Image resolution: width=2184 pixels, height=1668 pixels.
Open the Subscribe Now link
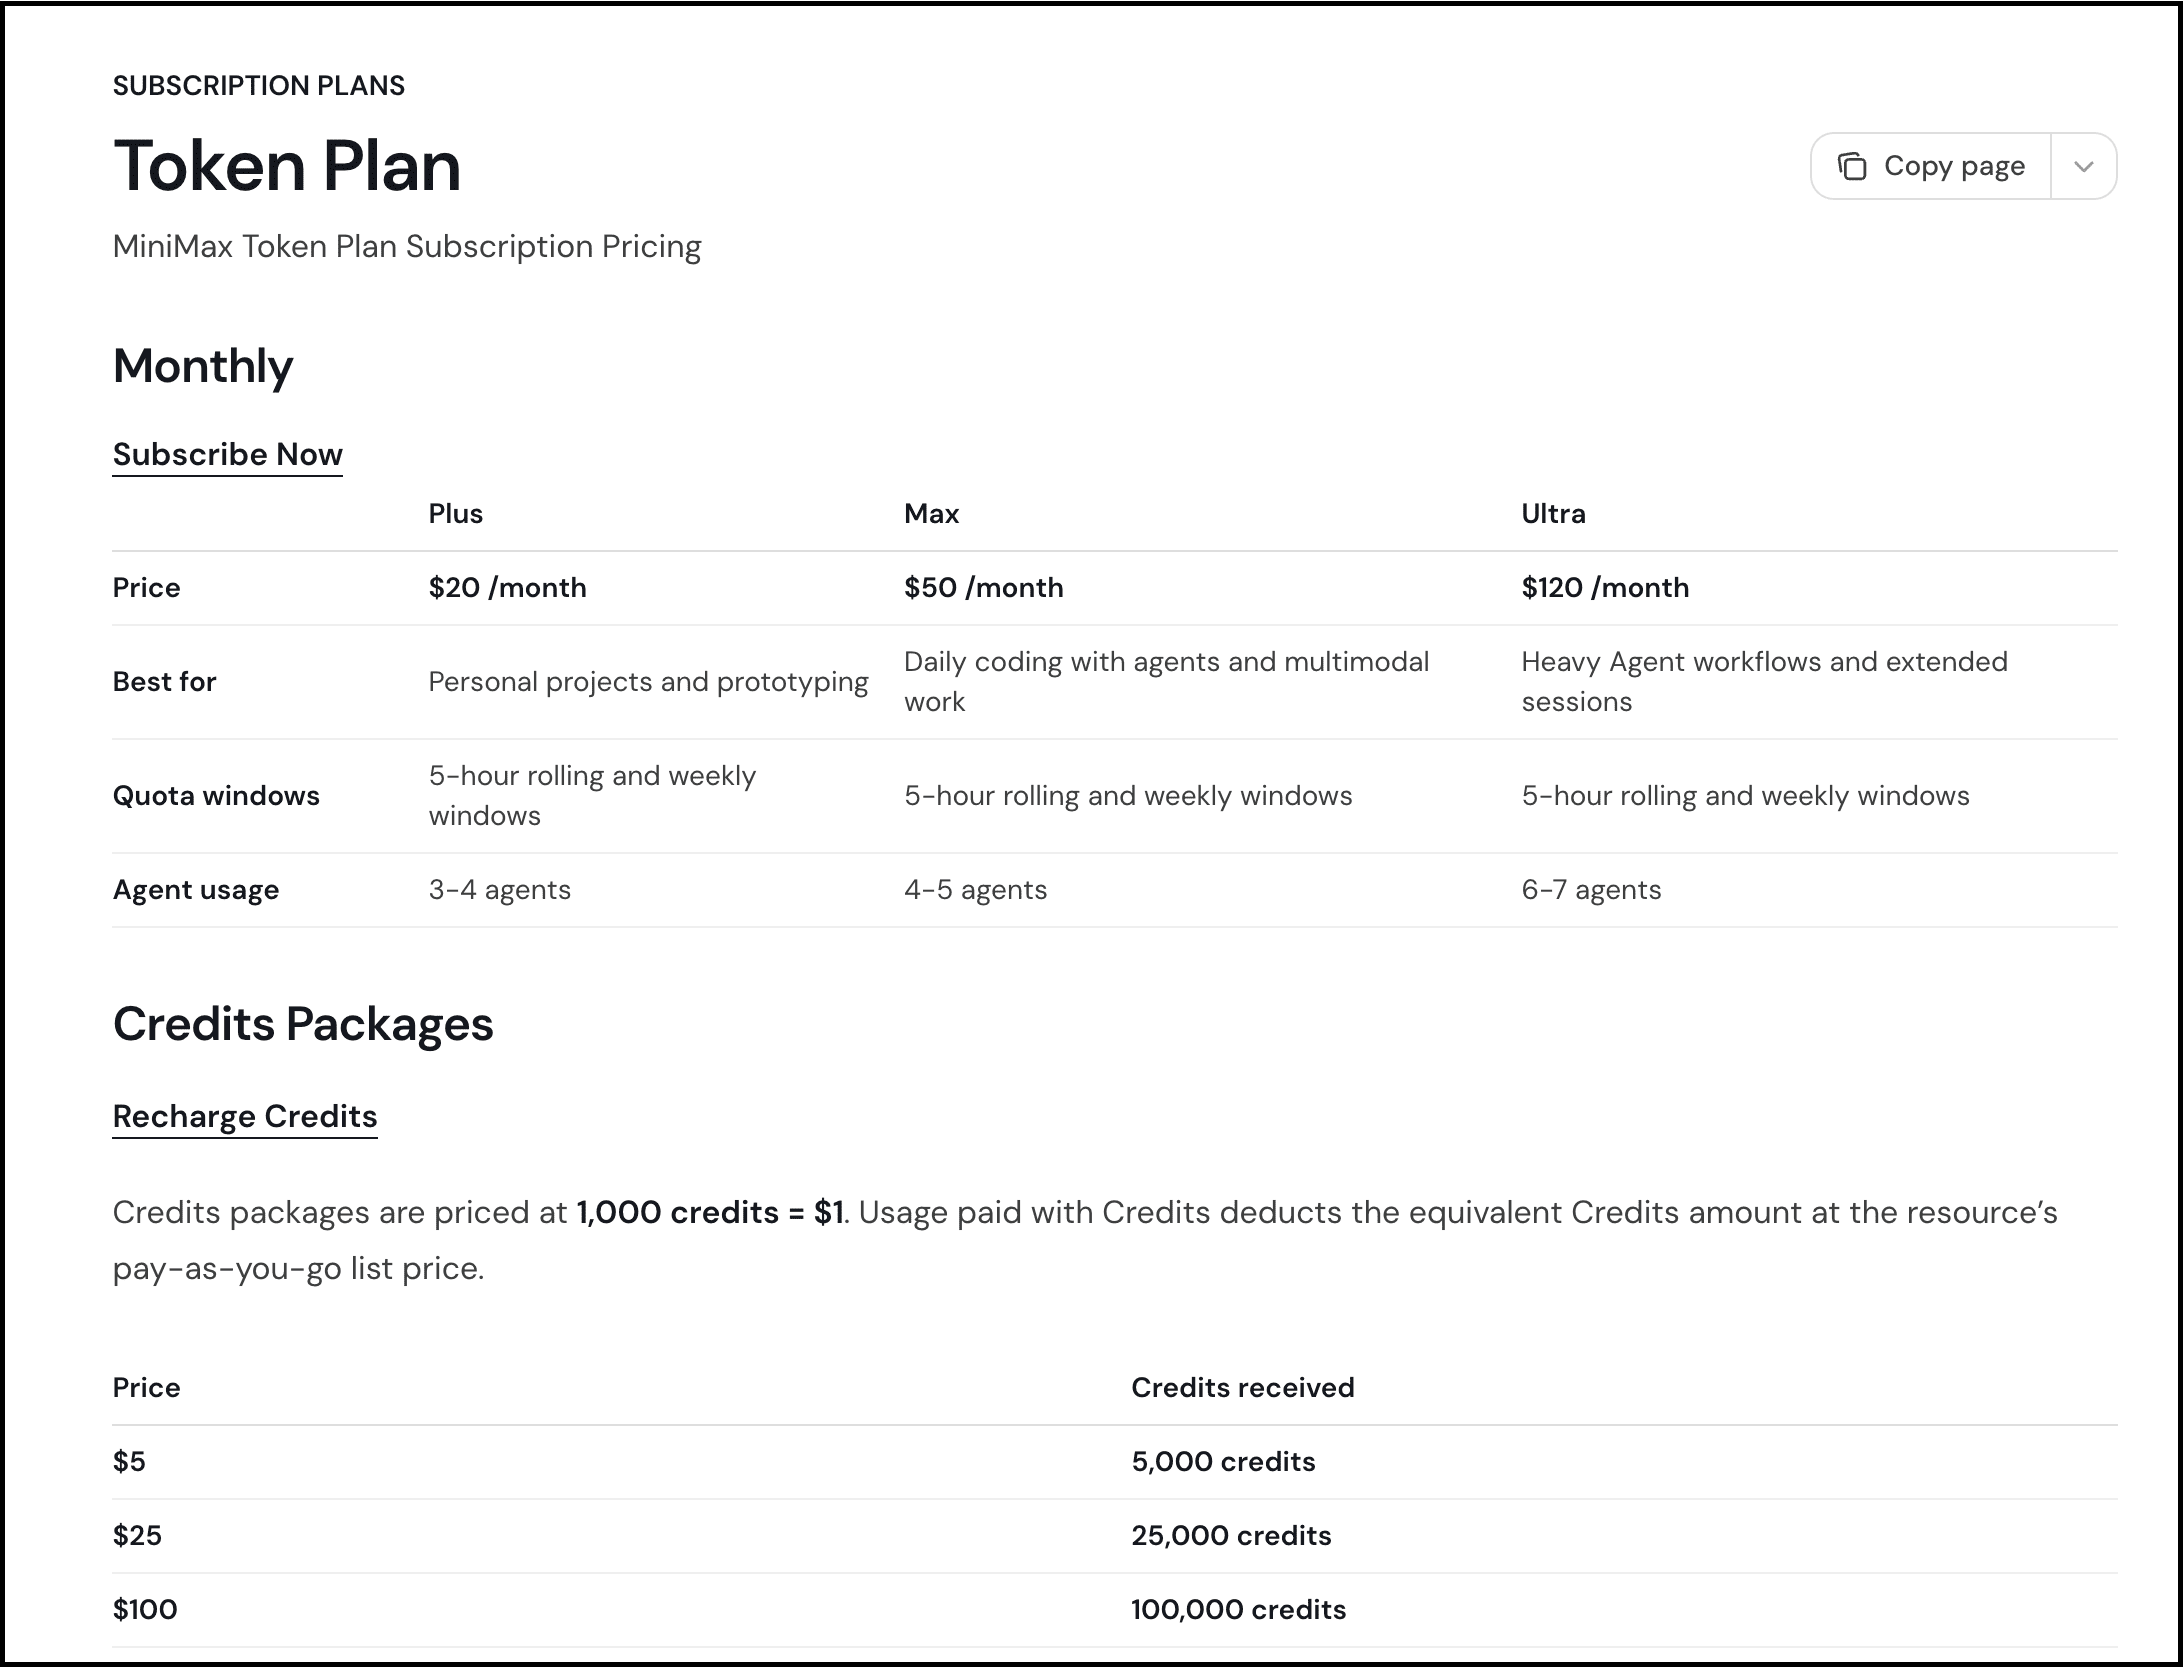pos(227,454)
